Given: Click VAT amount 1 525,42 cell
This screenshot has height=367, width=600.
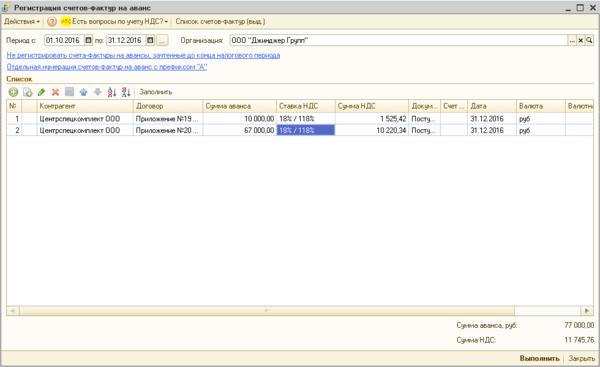Looking at the screenshot, I should coord(372,119).
